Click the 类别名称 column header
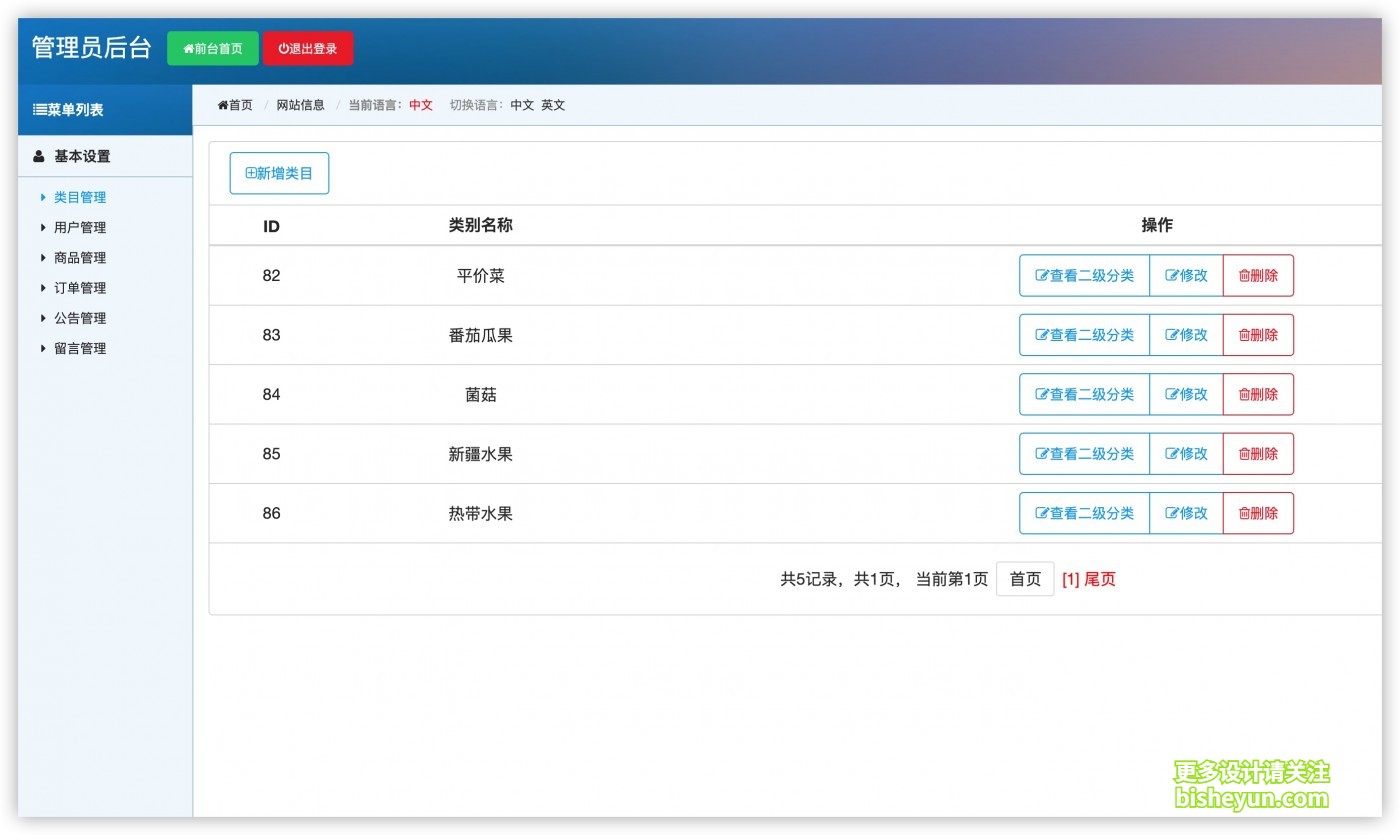 coord(481,225)
